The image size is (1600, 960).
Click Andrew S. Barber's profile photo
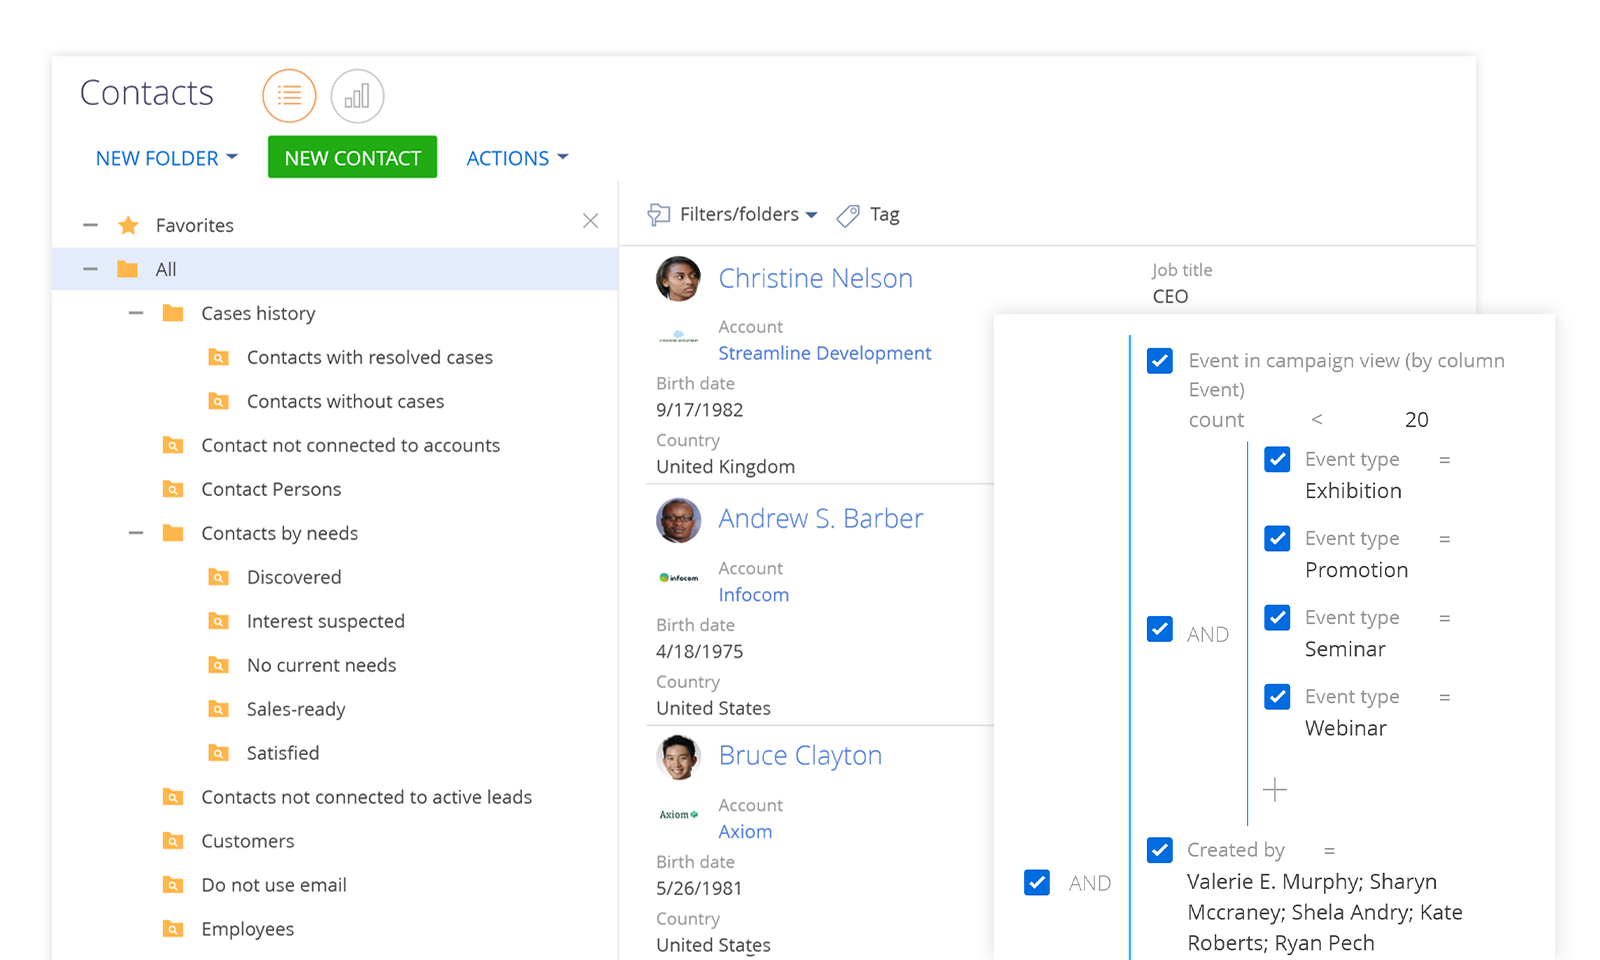point(679,521)
